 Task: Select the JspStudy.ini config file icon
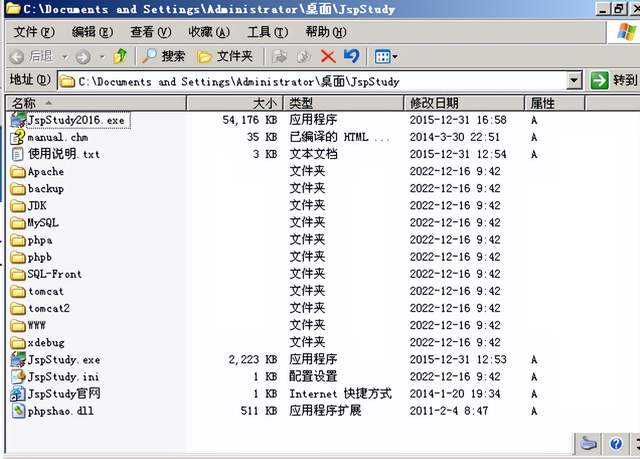pos(18,377)
